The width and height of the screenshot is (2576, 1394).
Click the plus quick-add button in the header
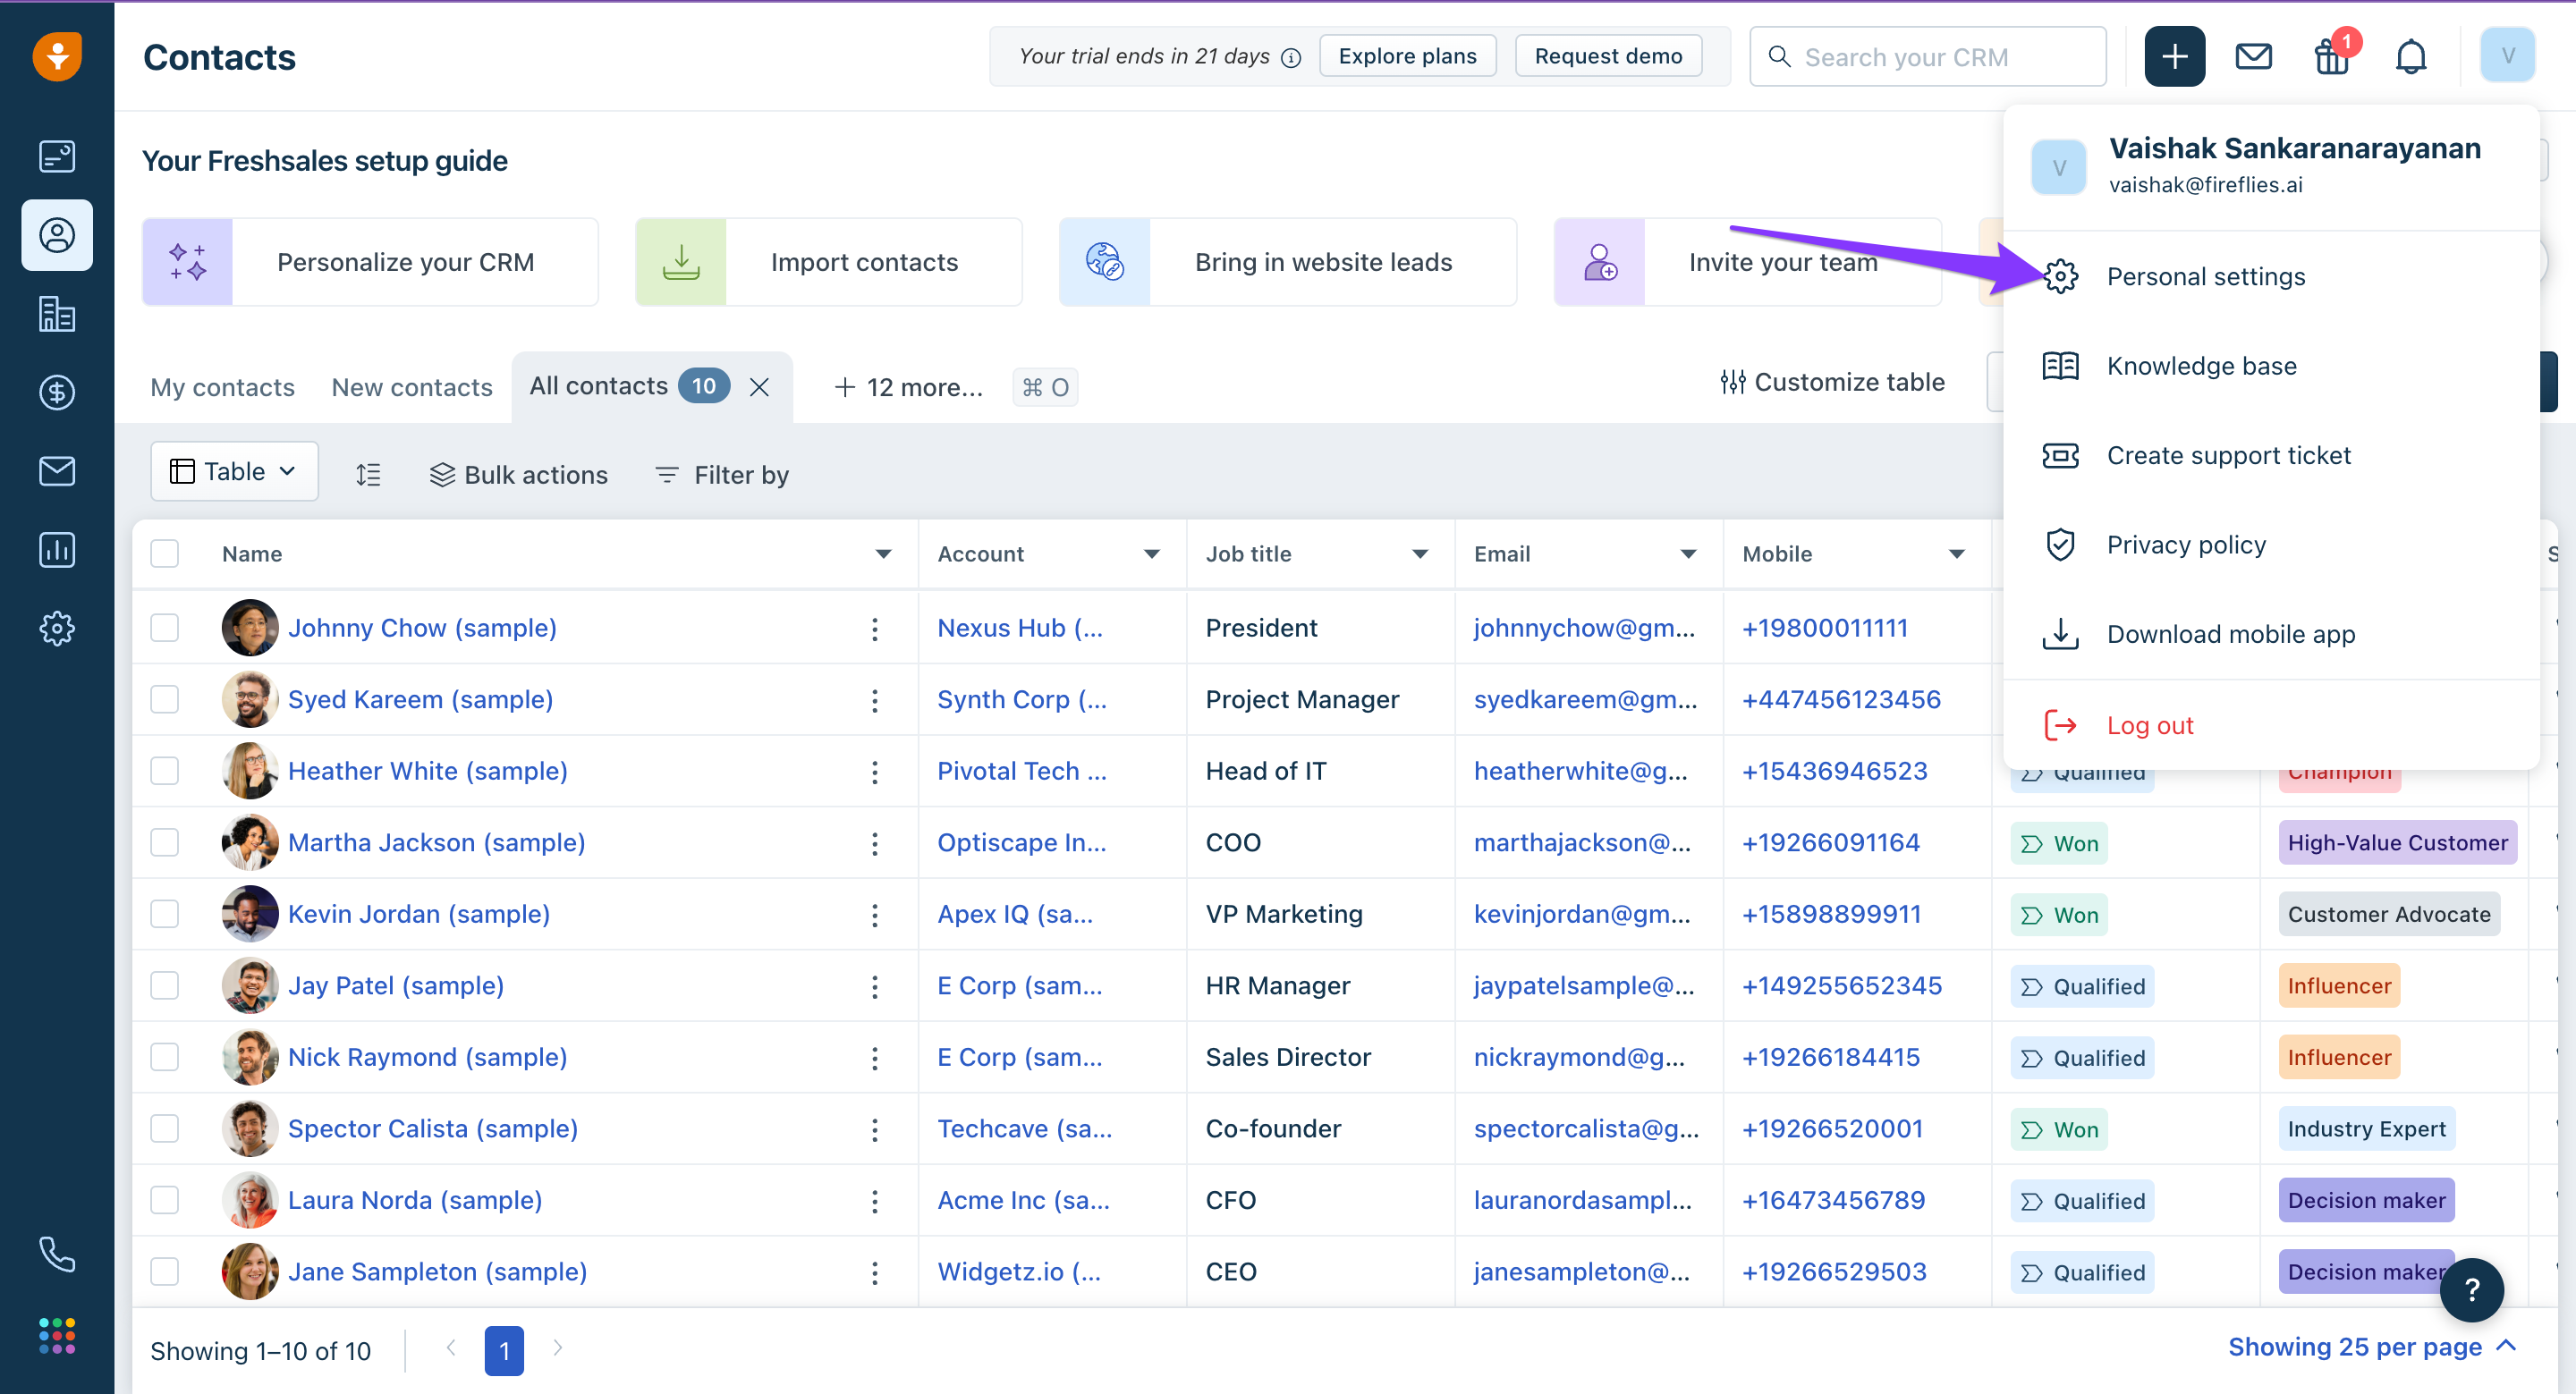click(2174, 56)
